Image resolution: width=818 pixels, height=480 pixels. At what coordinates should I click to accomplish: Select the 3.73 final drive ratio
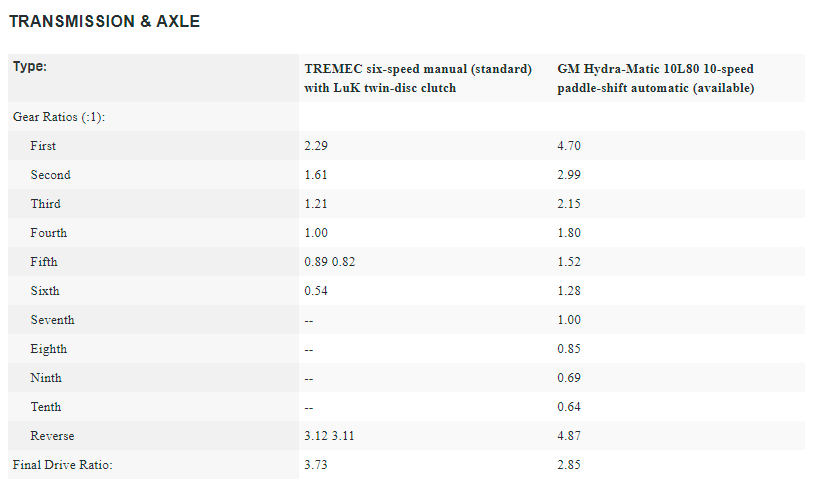(x=317, y=465)
